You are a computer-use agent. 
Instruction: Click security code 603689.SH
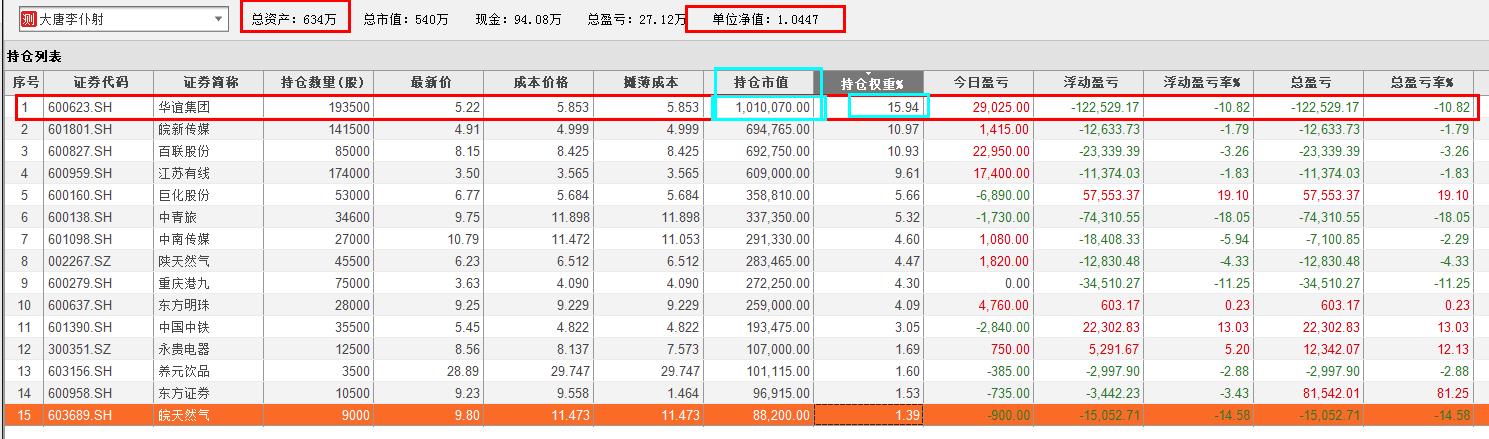coord(80,414)
